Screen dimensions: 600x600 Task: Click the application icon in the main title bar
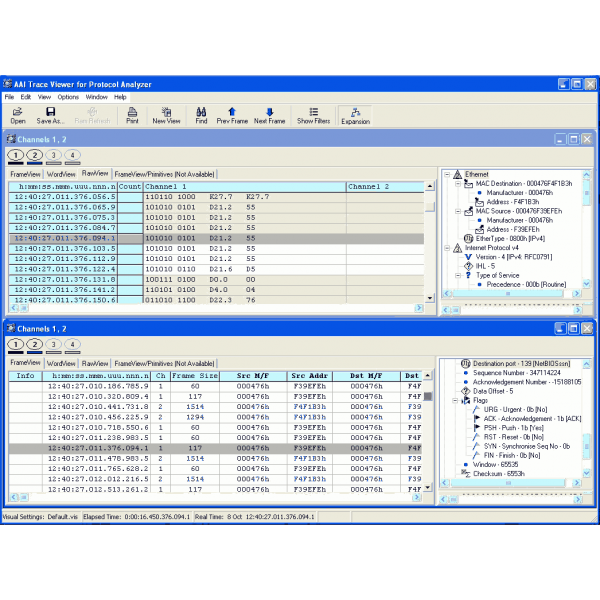[x=7, y=83]
